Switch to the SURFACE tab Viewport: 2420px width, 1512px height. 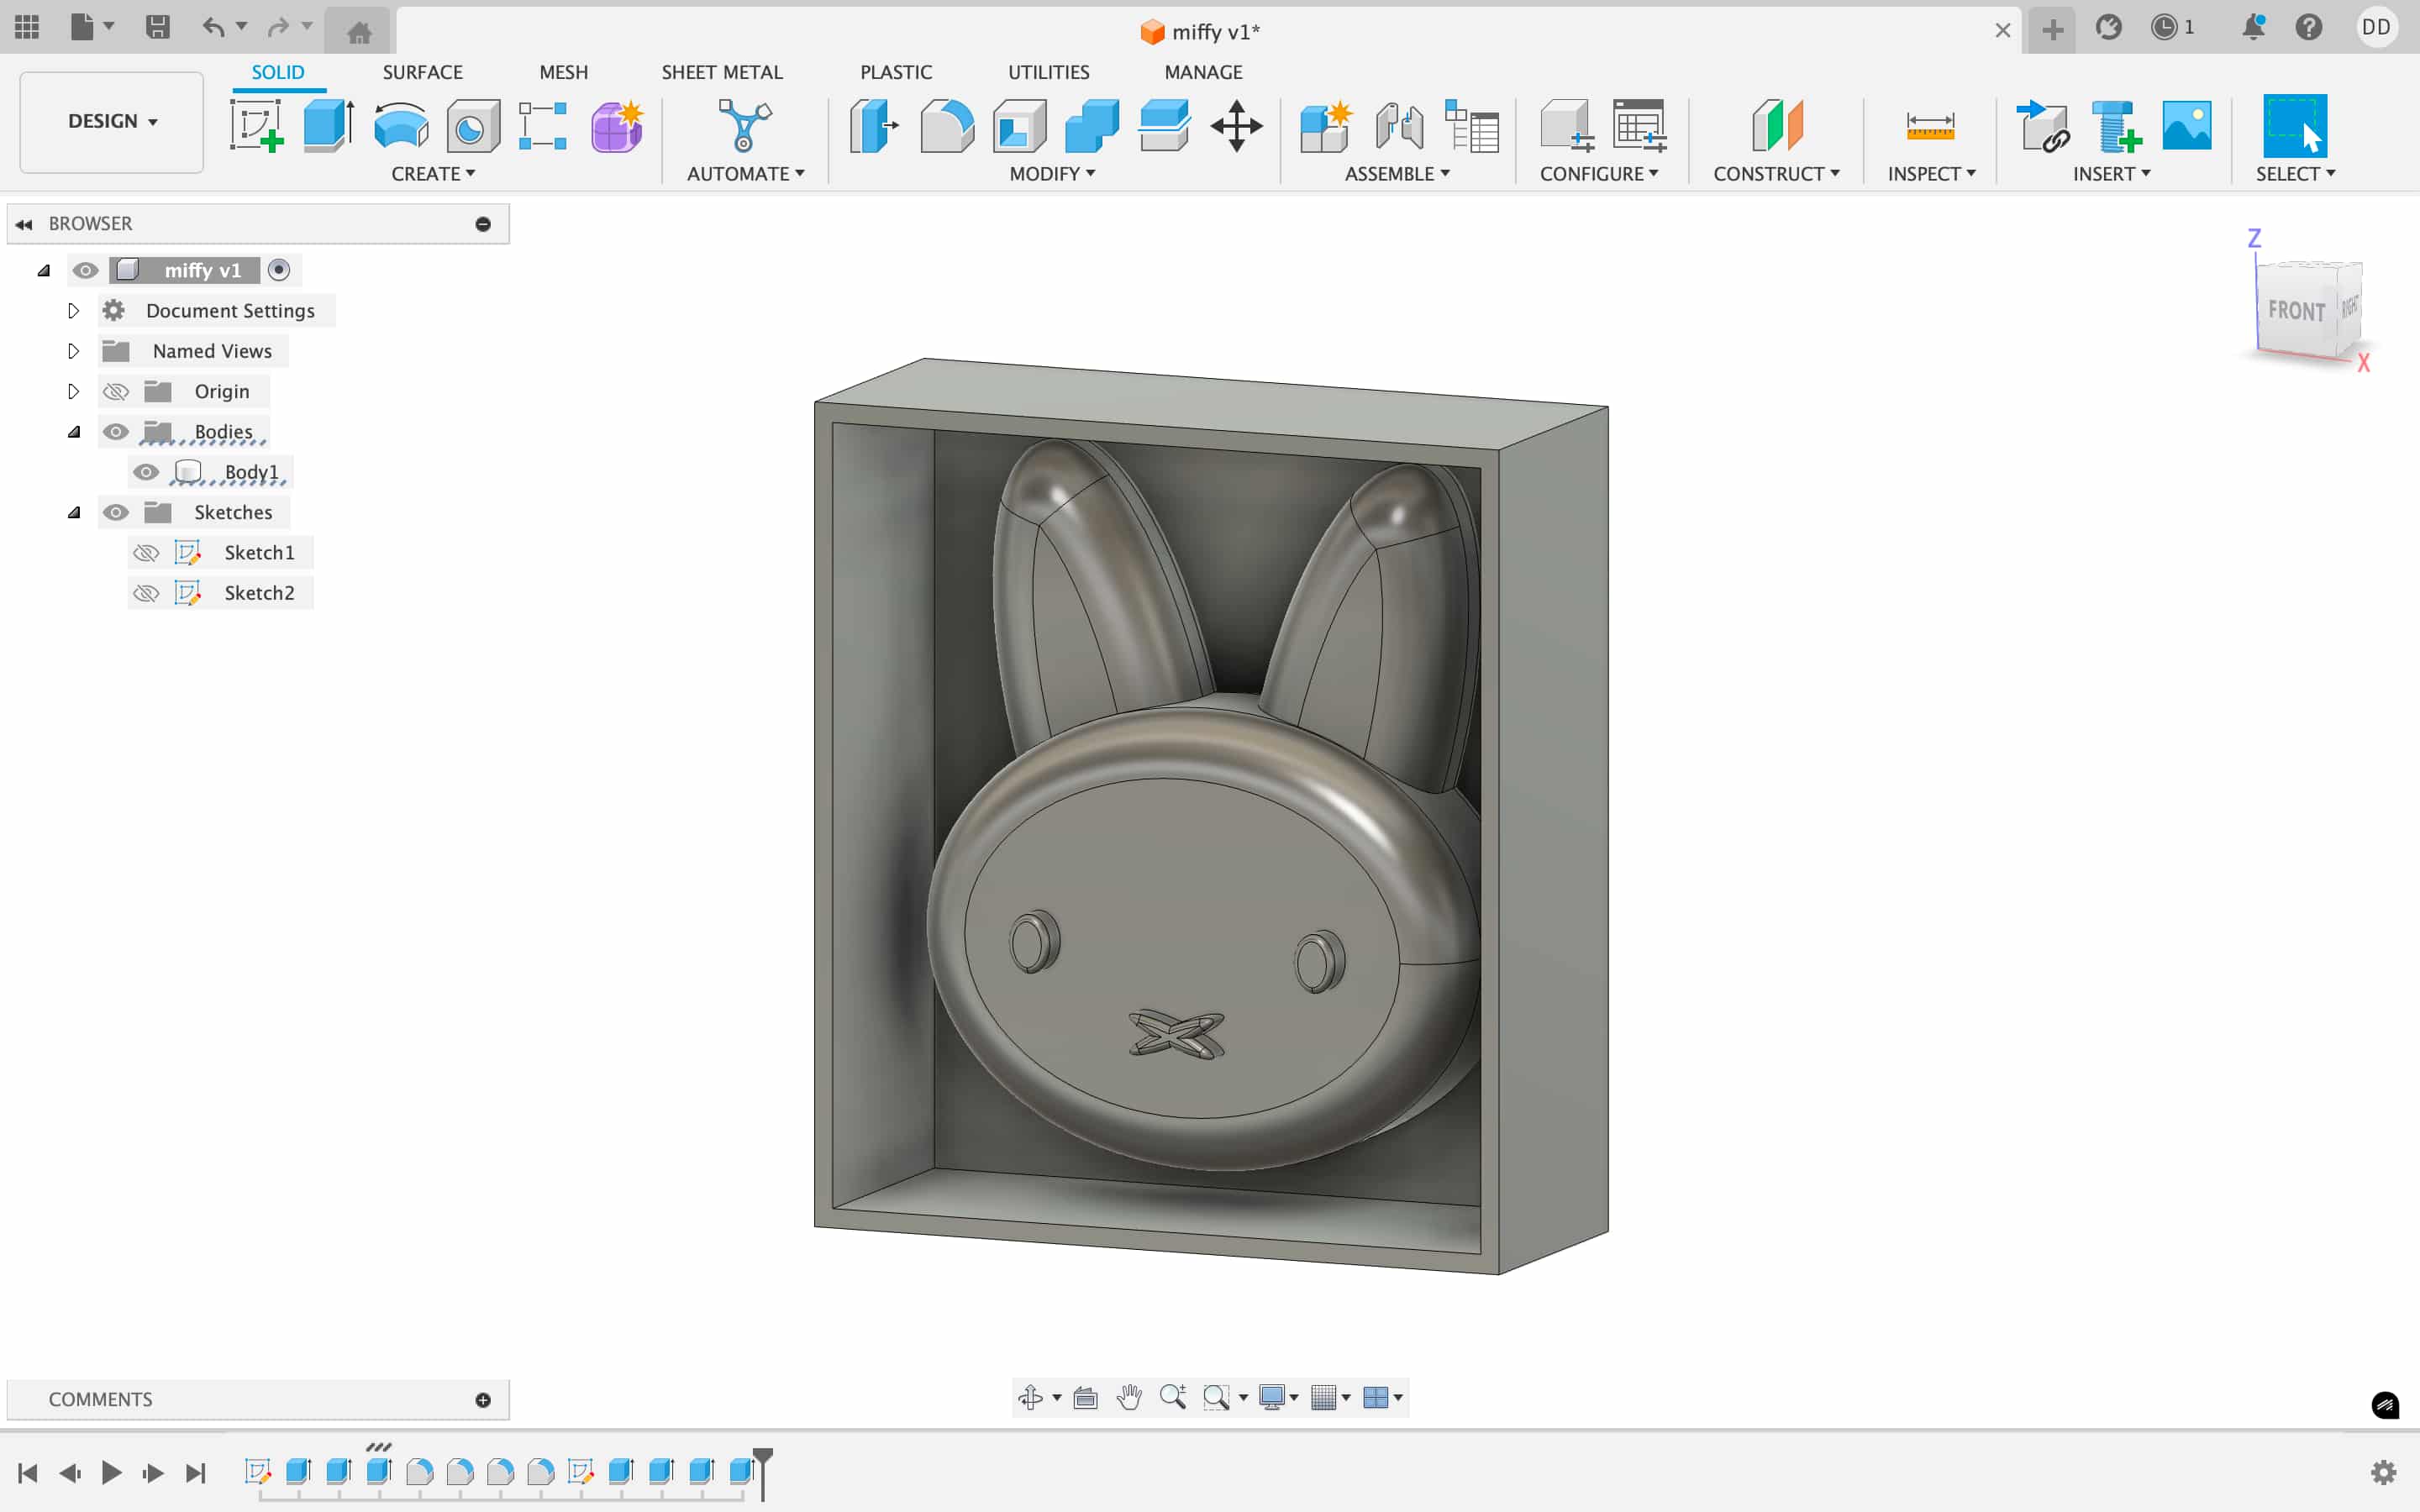point(422,72)
